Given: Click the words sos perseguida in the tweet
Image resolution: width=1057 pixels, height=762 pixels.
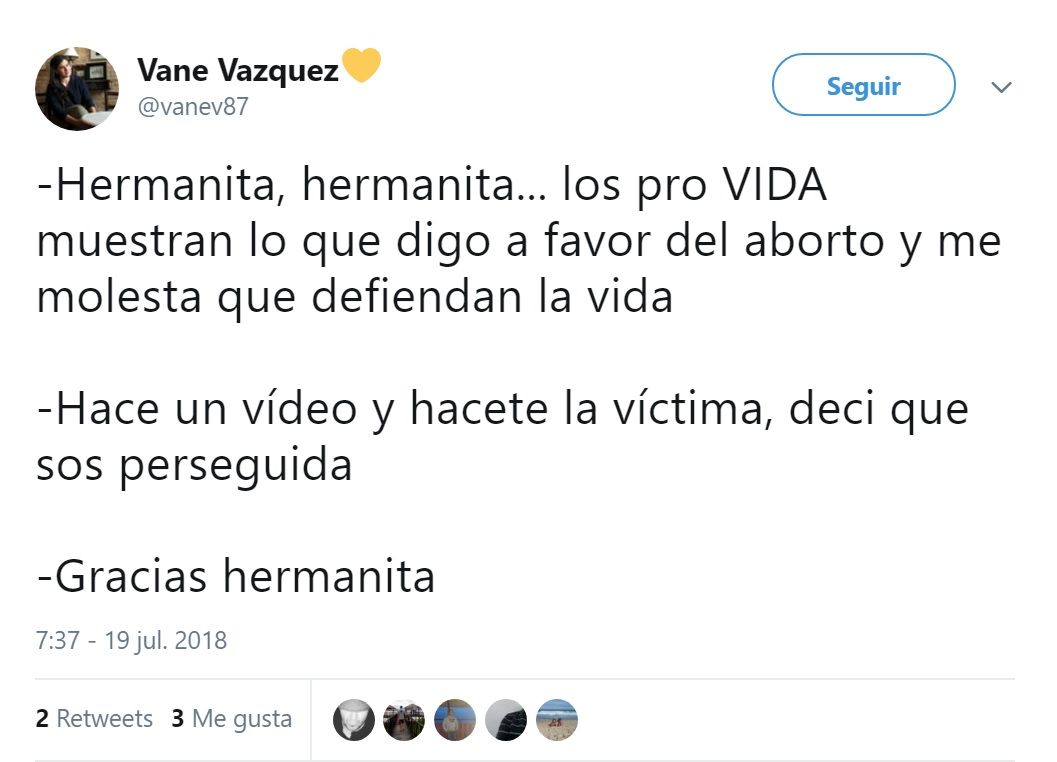Looking at the screenshot, I should click(194, 466).
